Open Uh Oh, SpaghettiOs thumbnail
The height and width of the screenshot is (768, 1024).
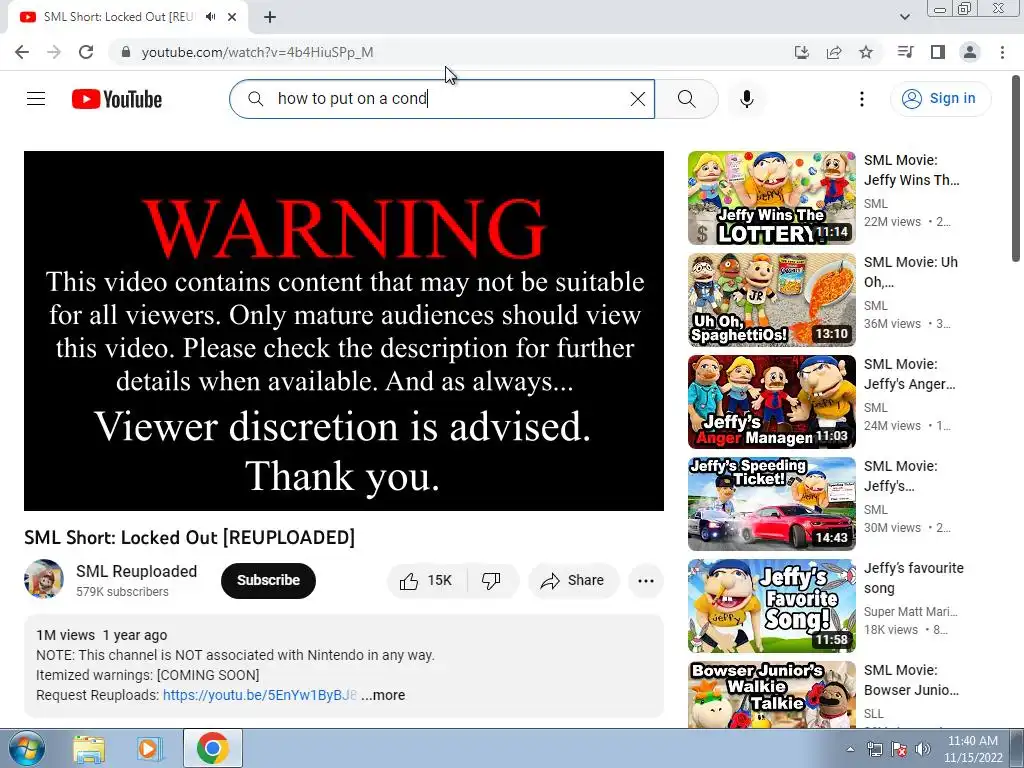click(x=771, y=300)
